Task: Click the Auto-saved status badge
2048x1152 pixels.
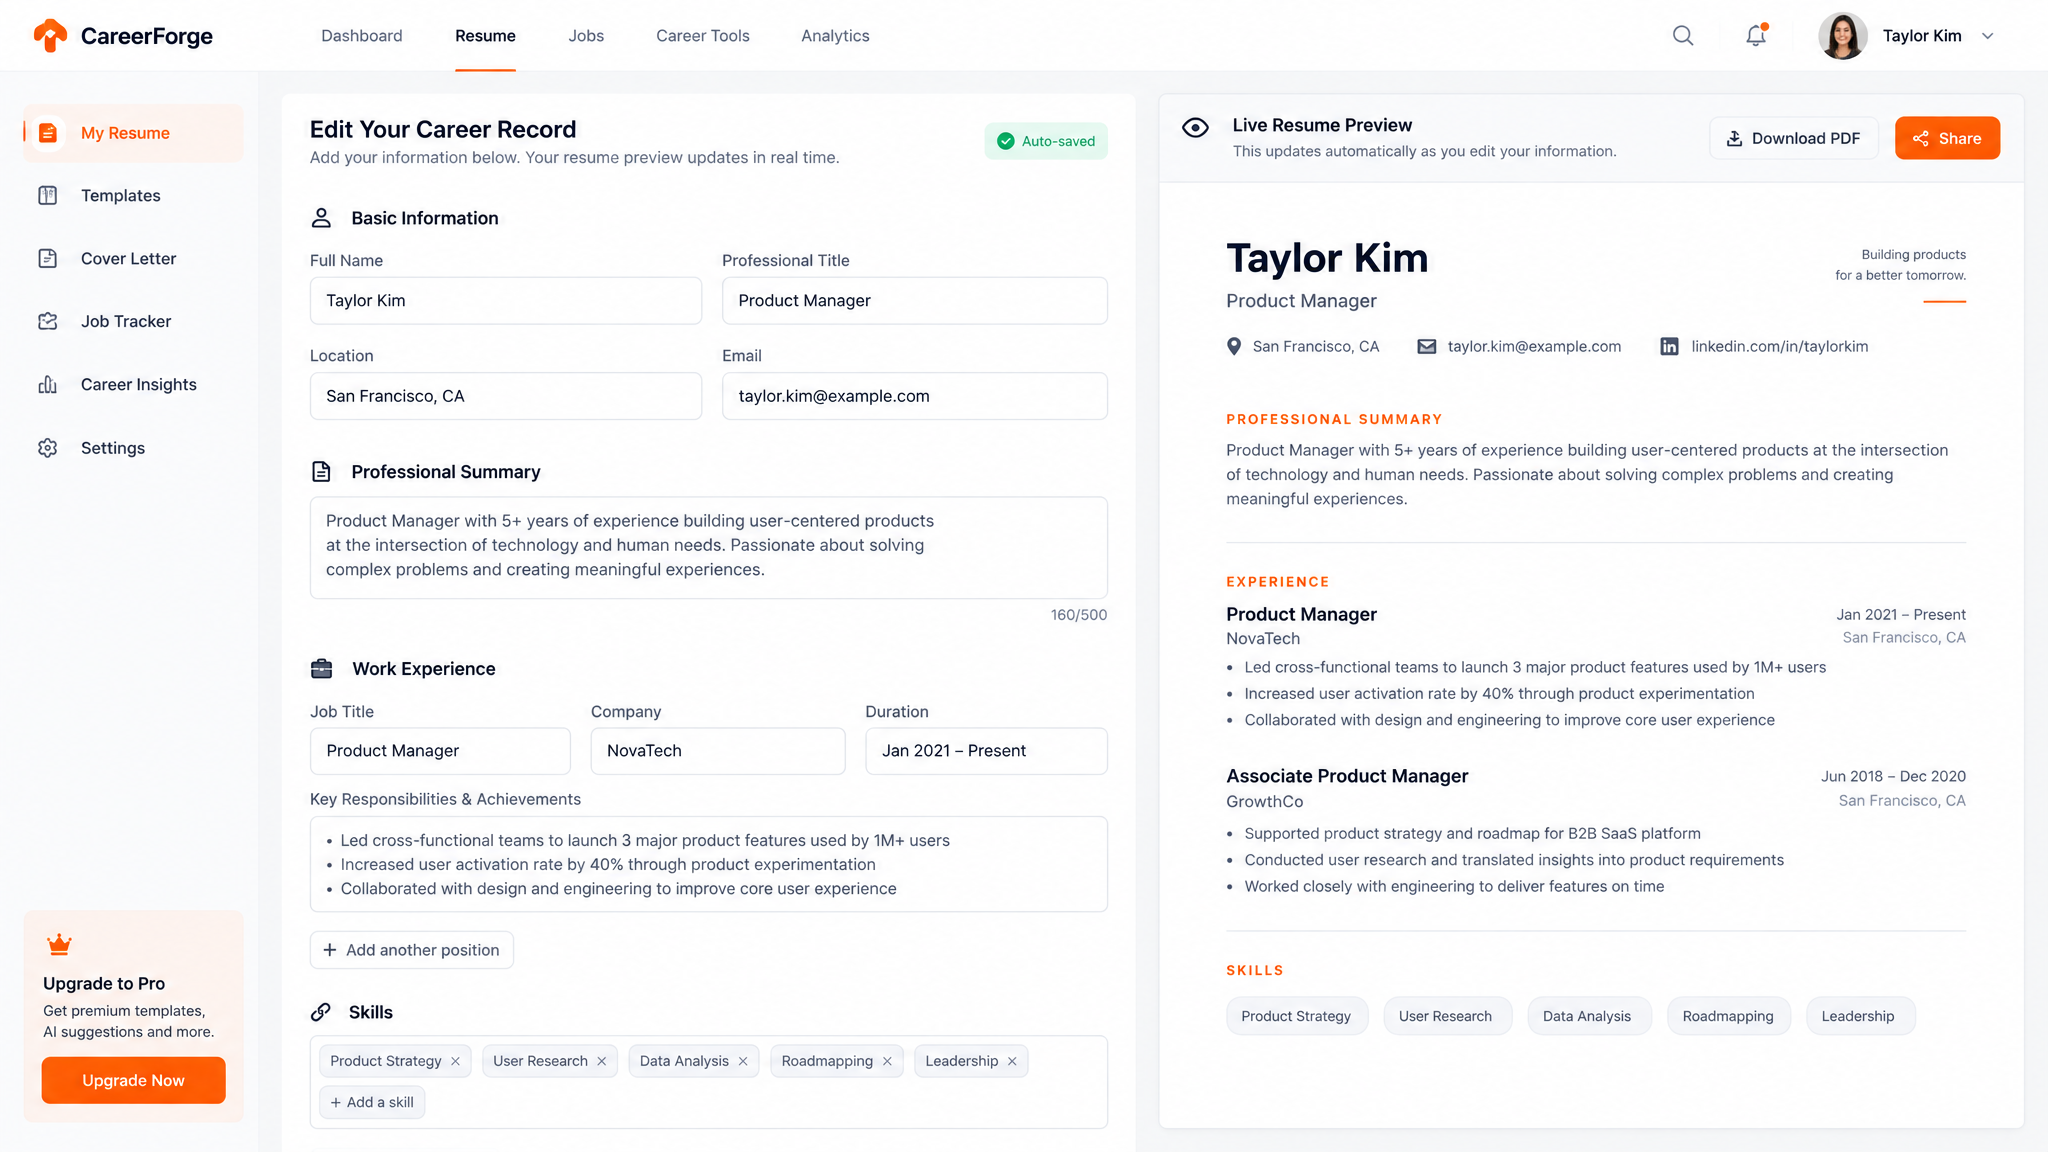Action: point(1046,142)
